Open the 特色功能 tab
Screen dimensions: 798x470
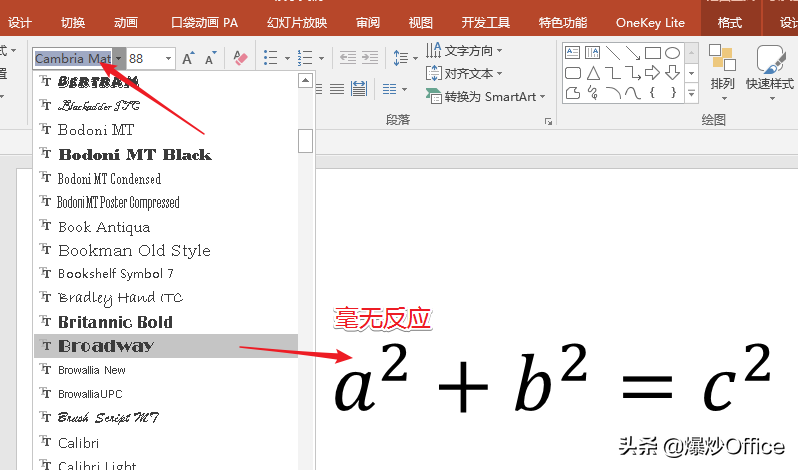pyautogui.click(x=563, y=23)
